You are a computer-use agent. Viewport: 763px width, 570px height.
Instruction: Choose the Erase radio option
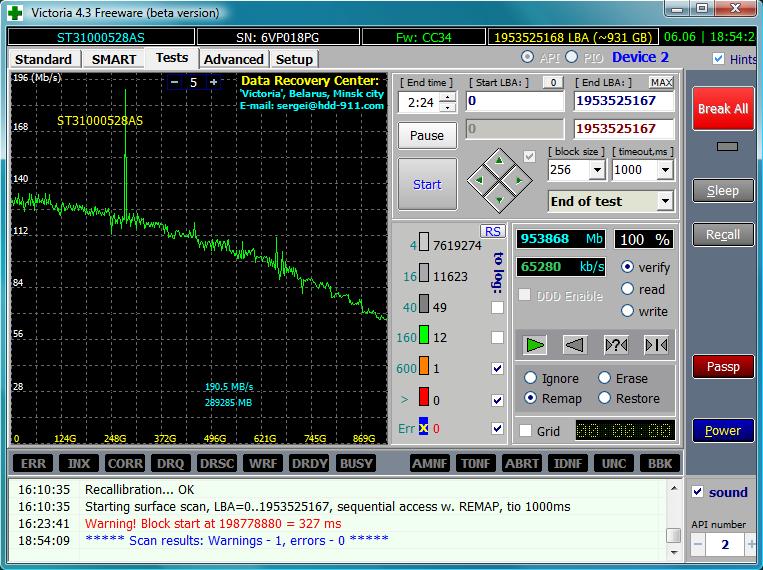pos(605,378)
